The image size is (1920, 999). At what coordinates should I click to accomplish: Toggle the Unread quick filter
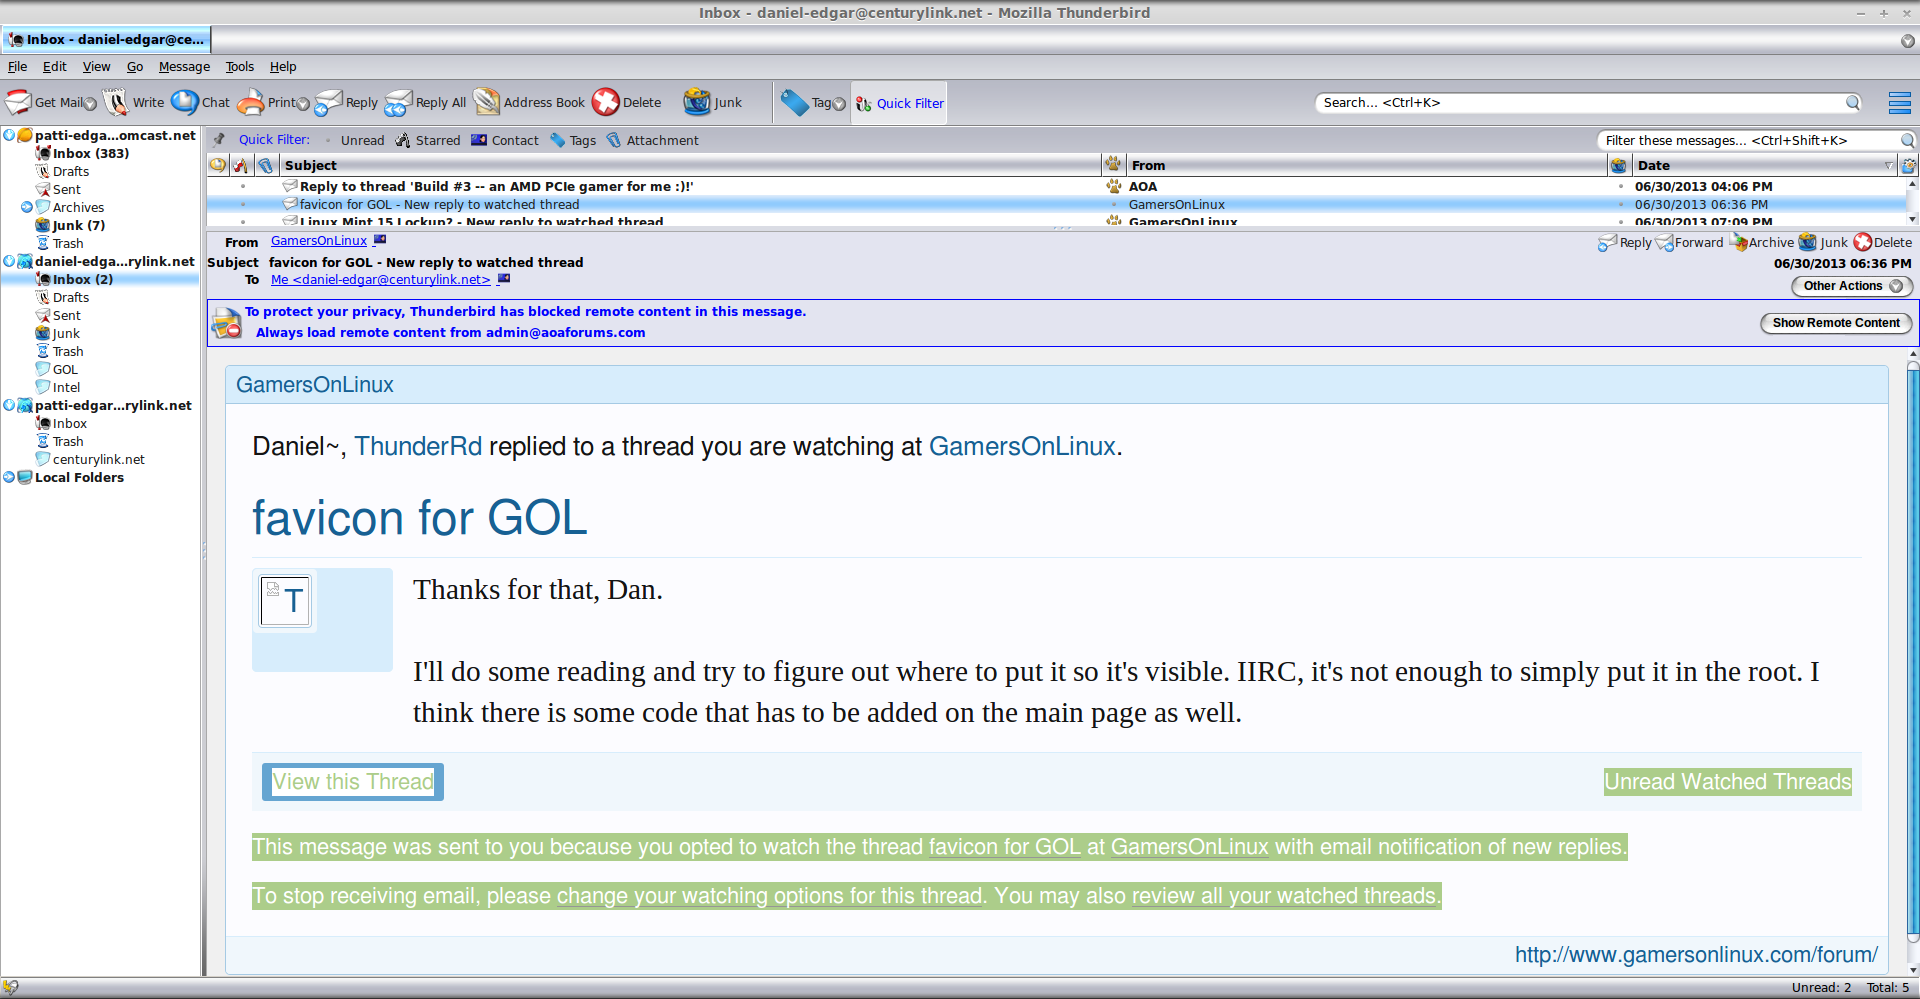click(354, 140)
